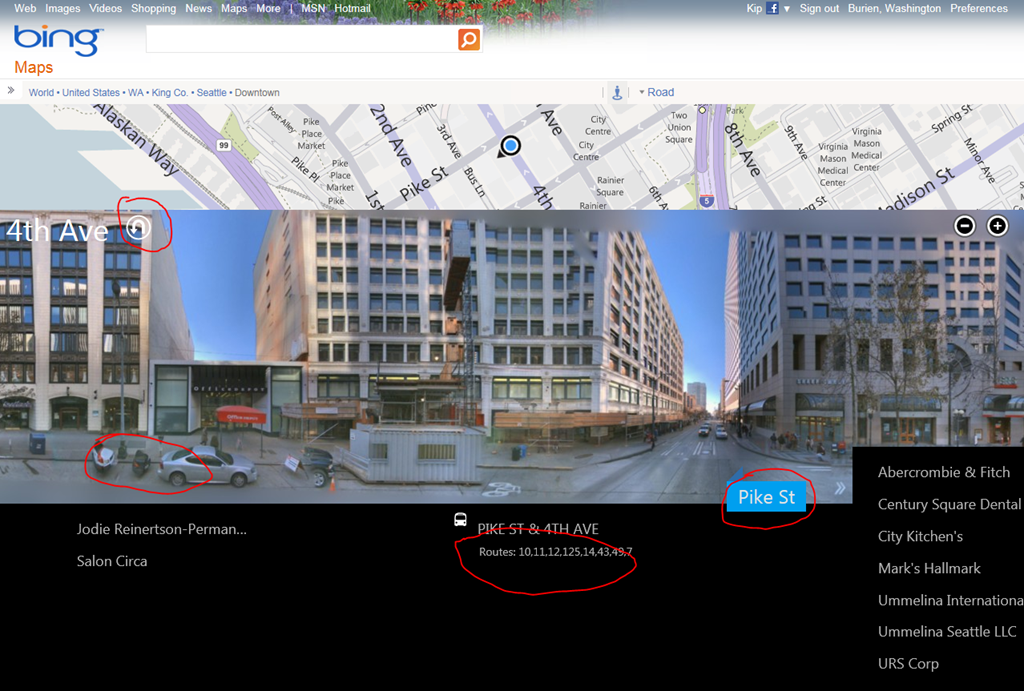Open the URS Corp listing
The image size is (1024, 691).
908,664
